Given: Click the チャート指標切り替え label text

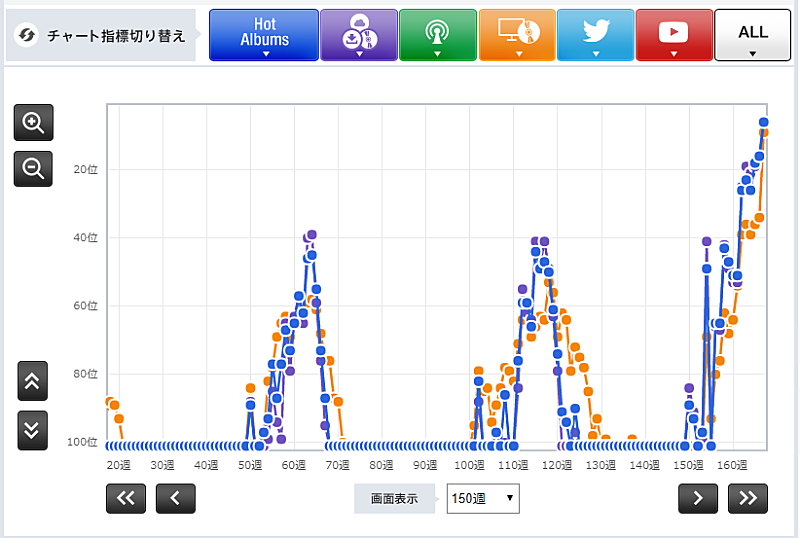Looking at the screenshot, I should click(x=117, y=35).
